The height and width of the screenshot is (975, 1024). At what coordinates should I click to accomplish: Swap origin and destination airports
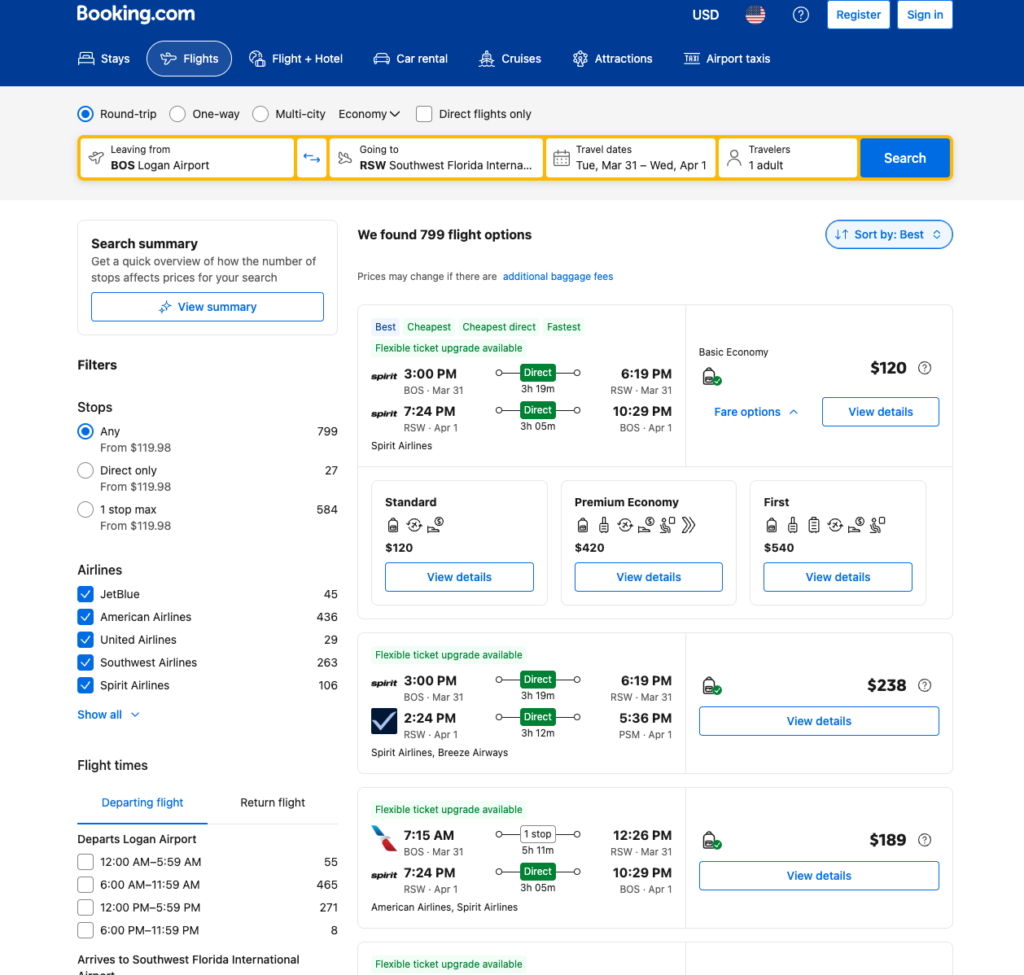[312, 158]
